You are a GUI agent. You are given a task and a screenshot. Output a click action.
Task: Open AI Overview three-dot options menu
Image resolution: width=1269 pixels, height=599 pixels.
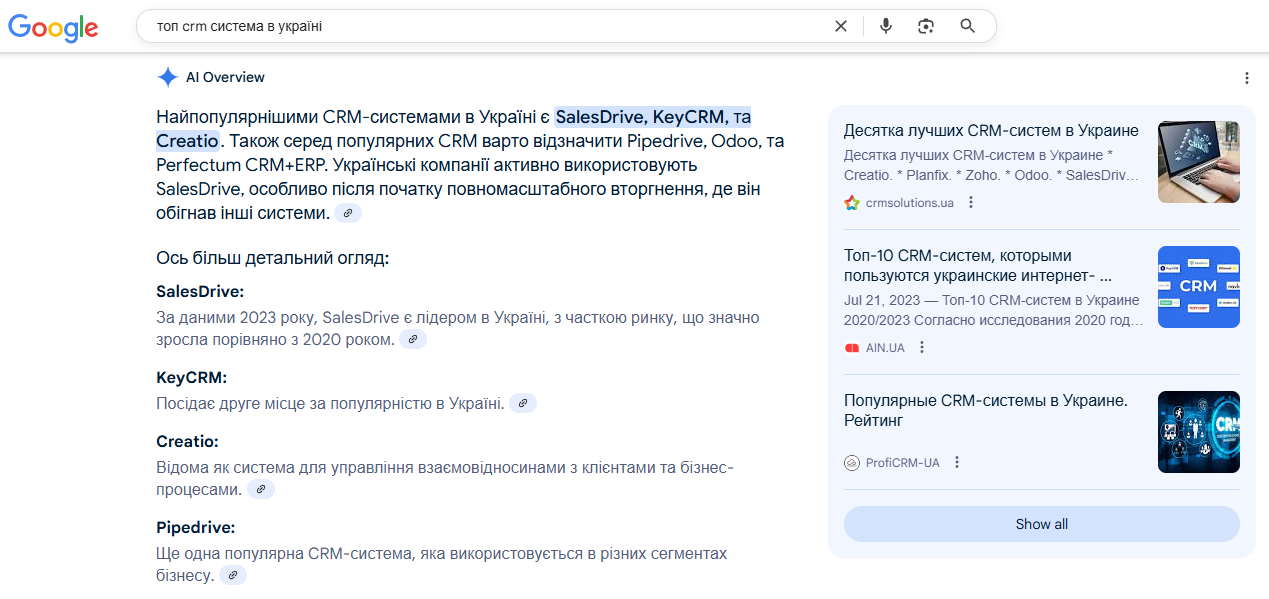1246,78
